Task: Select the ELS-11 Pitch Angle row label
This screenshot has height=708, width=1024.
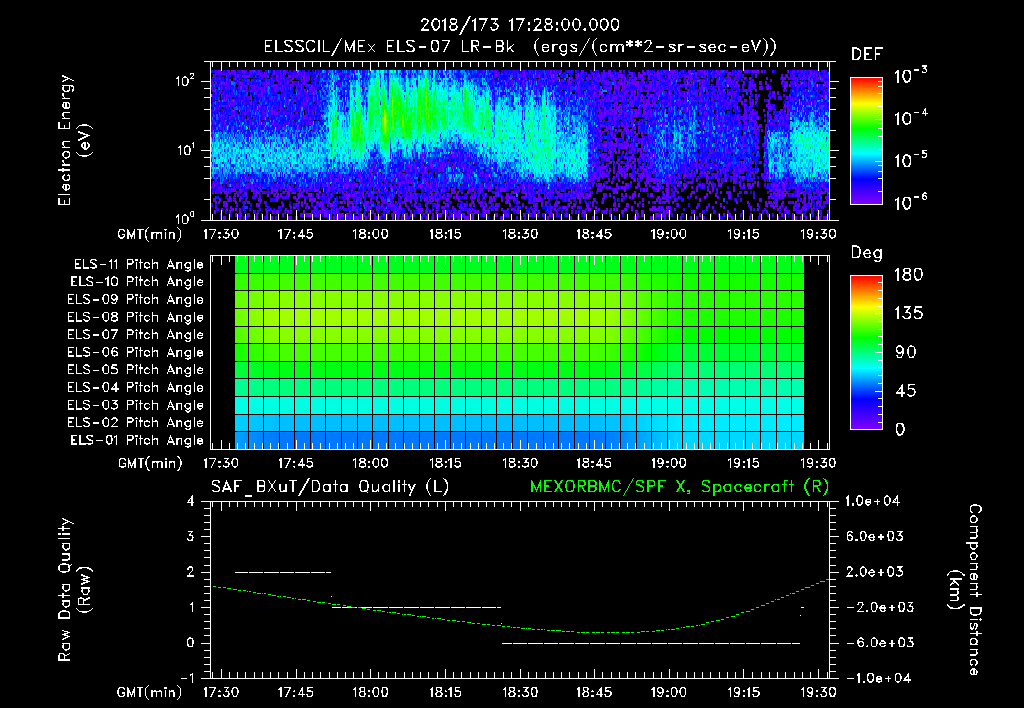Action: (138, 265)
